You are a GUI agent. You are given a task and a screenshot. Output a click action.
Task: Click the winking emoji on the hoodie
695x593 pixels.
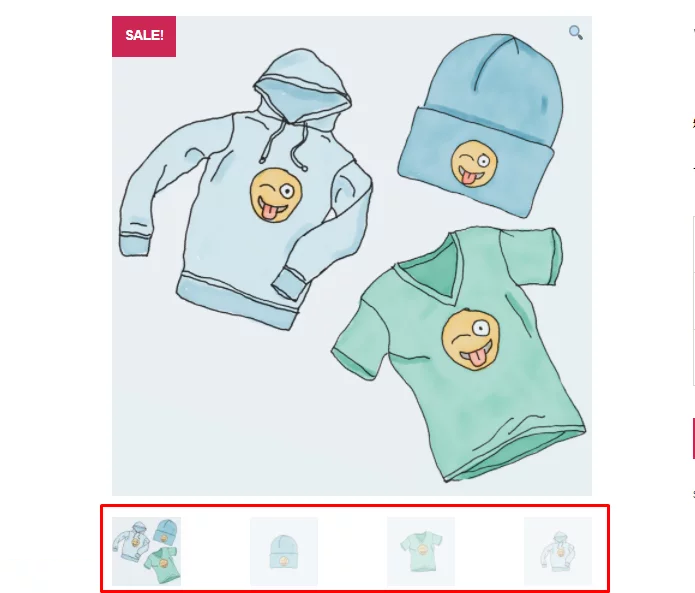pyautogui.click(x=276, y=195)
